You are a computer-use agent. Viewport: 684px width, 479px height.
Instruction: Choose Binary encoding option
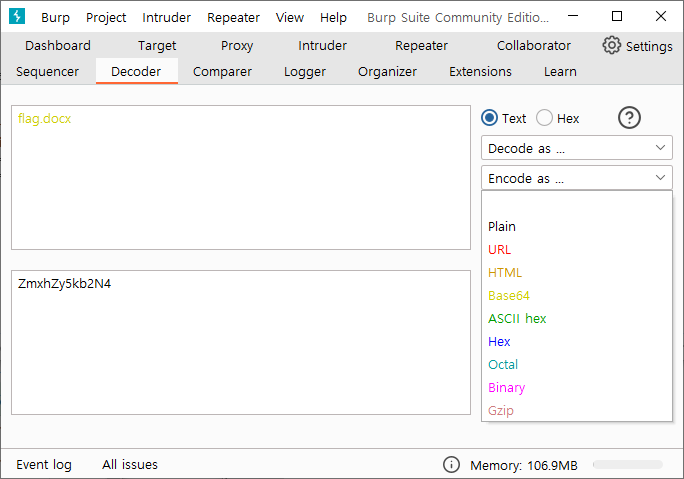coord(577,388)
